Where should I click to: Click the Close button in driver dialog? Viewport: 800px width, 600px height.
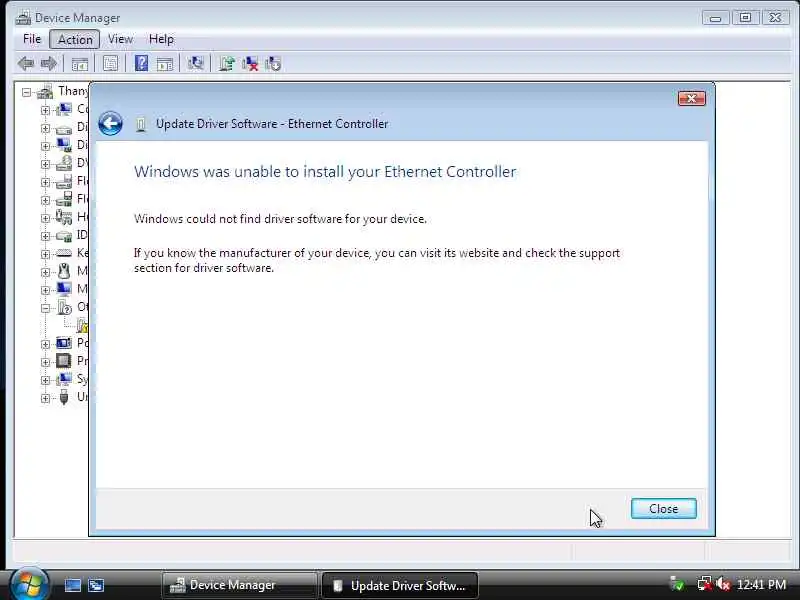(663, 509)
